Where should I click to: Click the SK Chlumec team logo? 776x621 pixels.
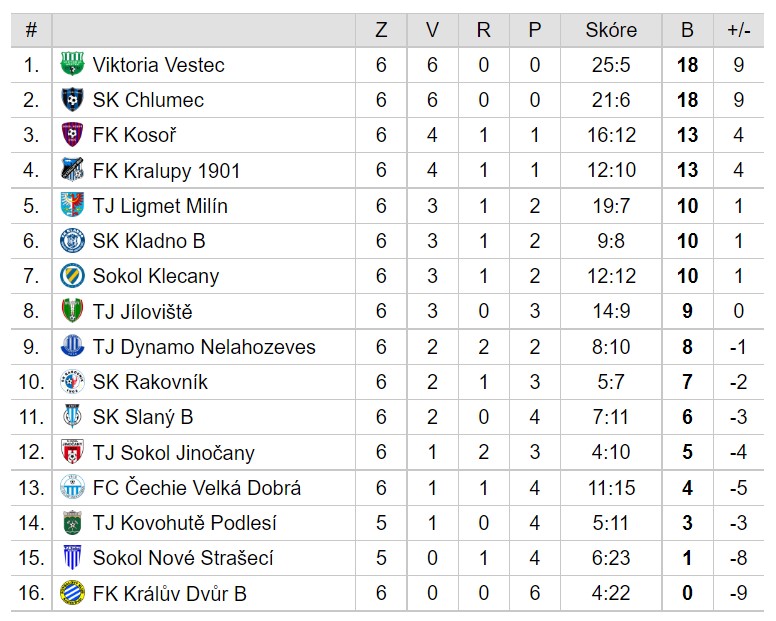72,99
